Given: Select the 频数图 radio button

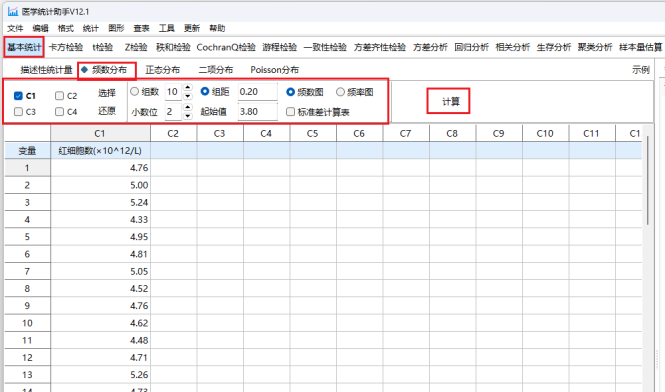Looking at the screenshot, I should 291,92.
